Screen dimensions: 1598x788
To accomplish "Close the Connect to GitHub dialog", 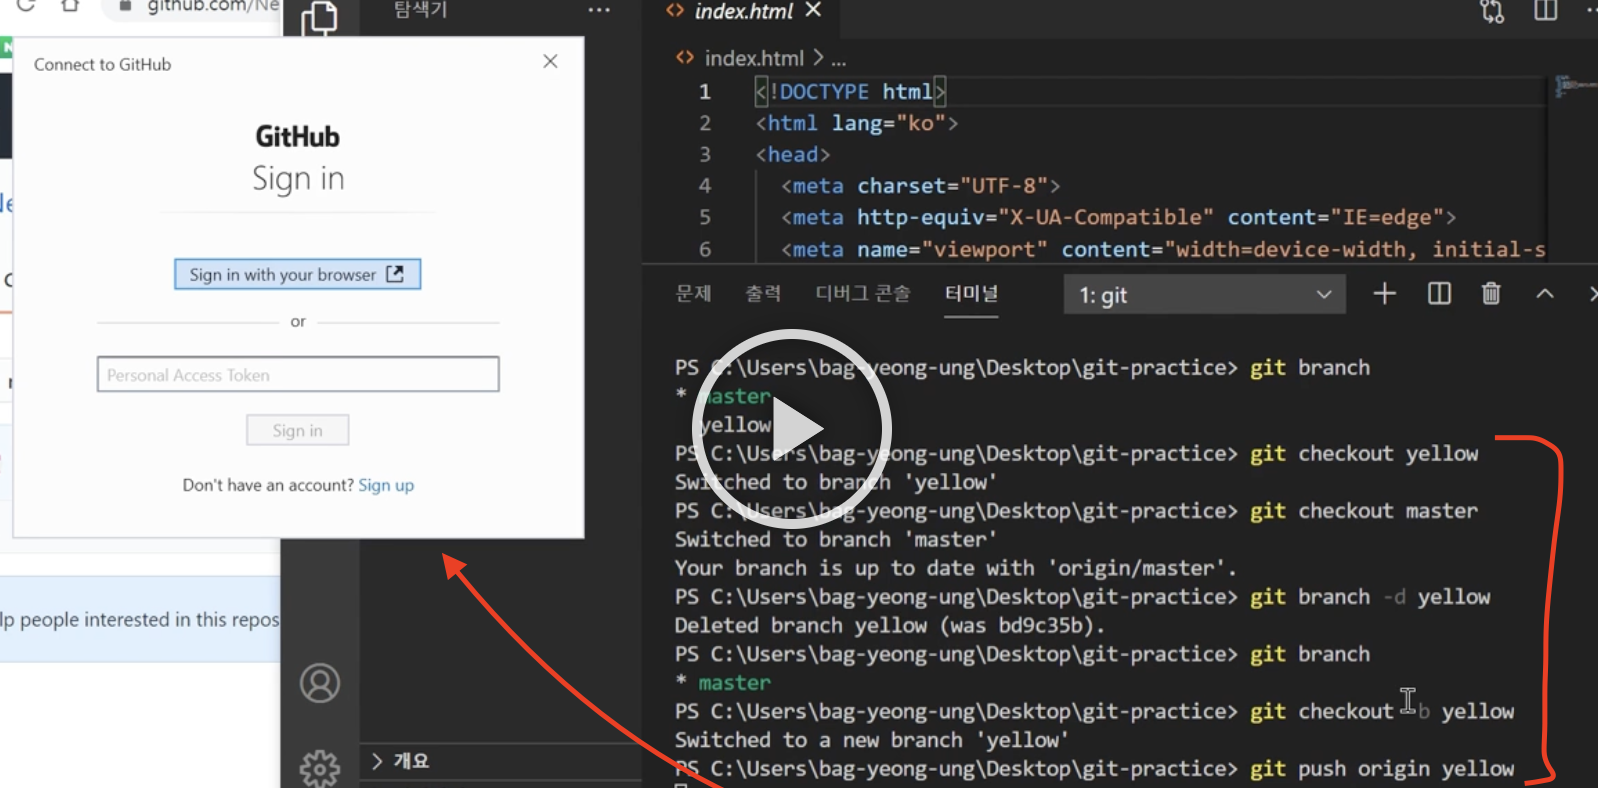I will (550, 61).
